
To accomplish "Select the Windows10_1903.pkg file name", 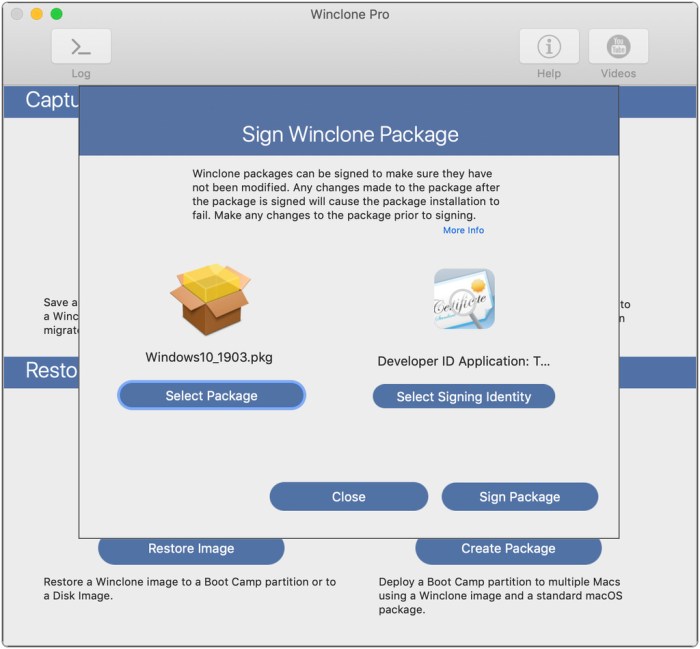I will click(x=209, y=357).
